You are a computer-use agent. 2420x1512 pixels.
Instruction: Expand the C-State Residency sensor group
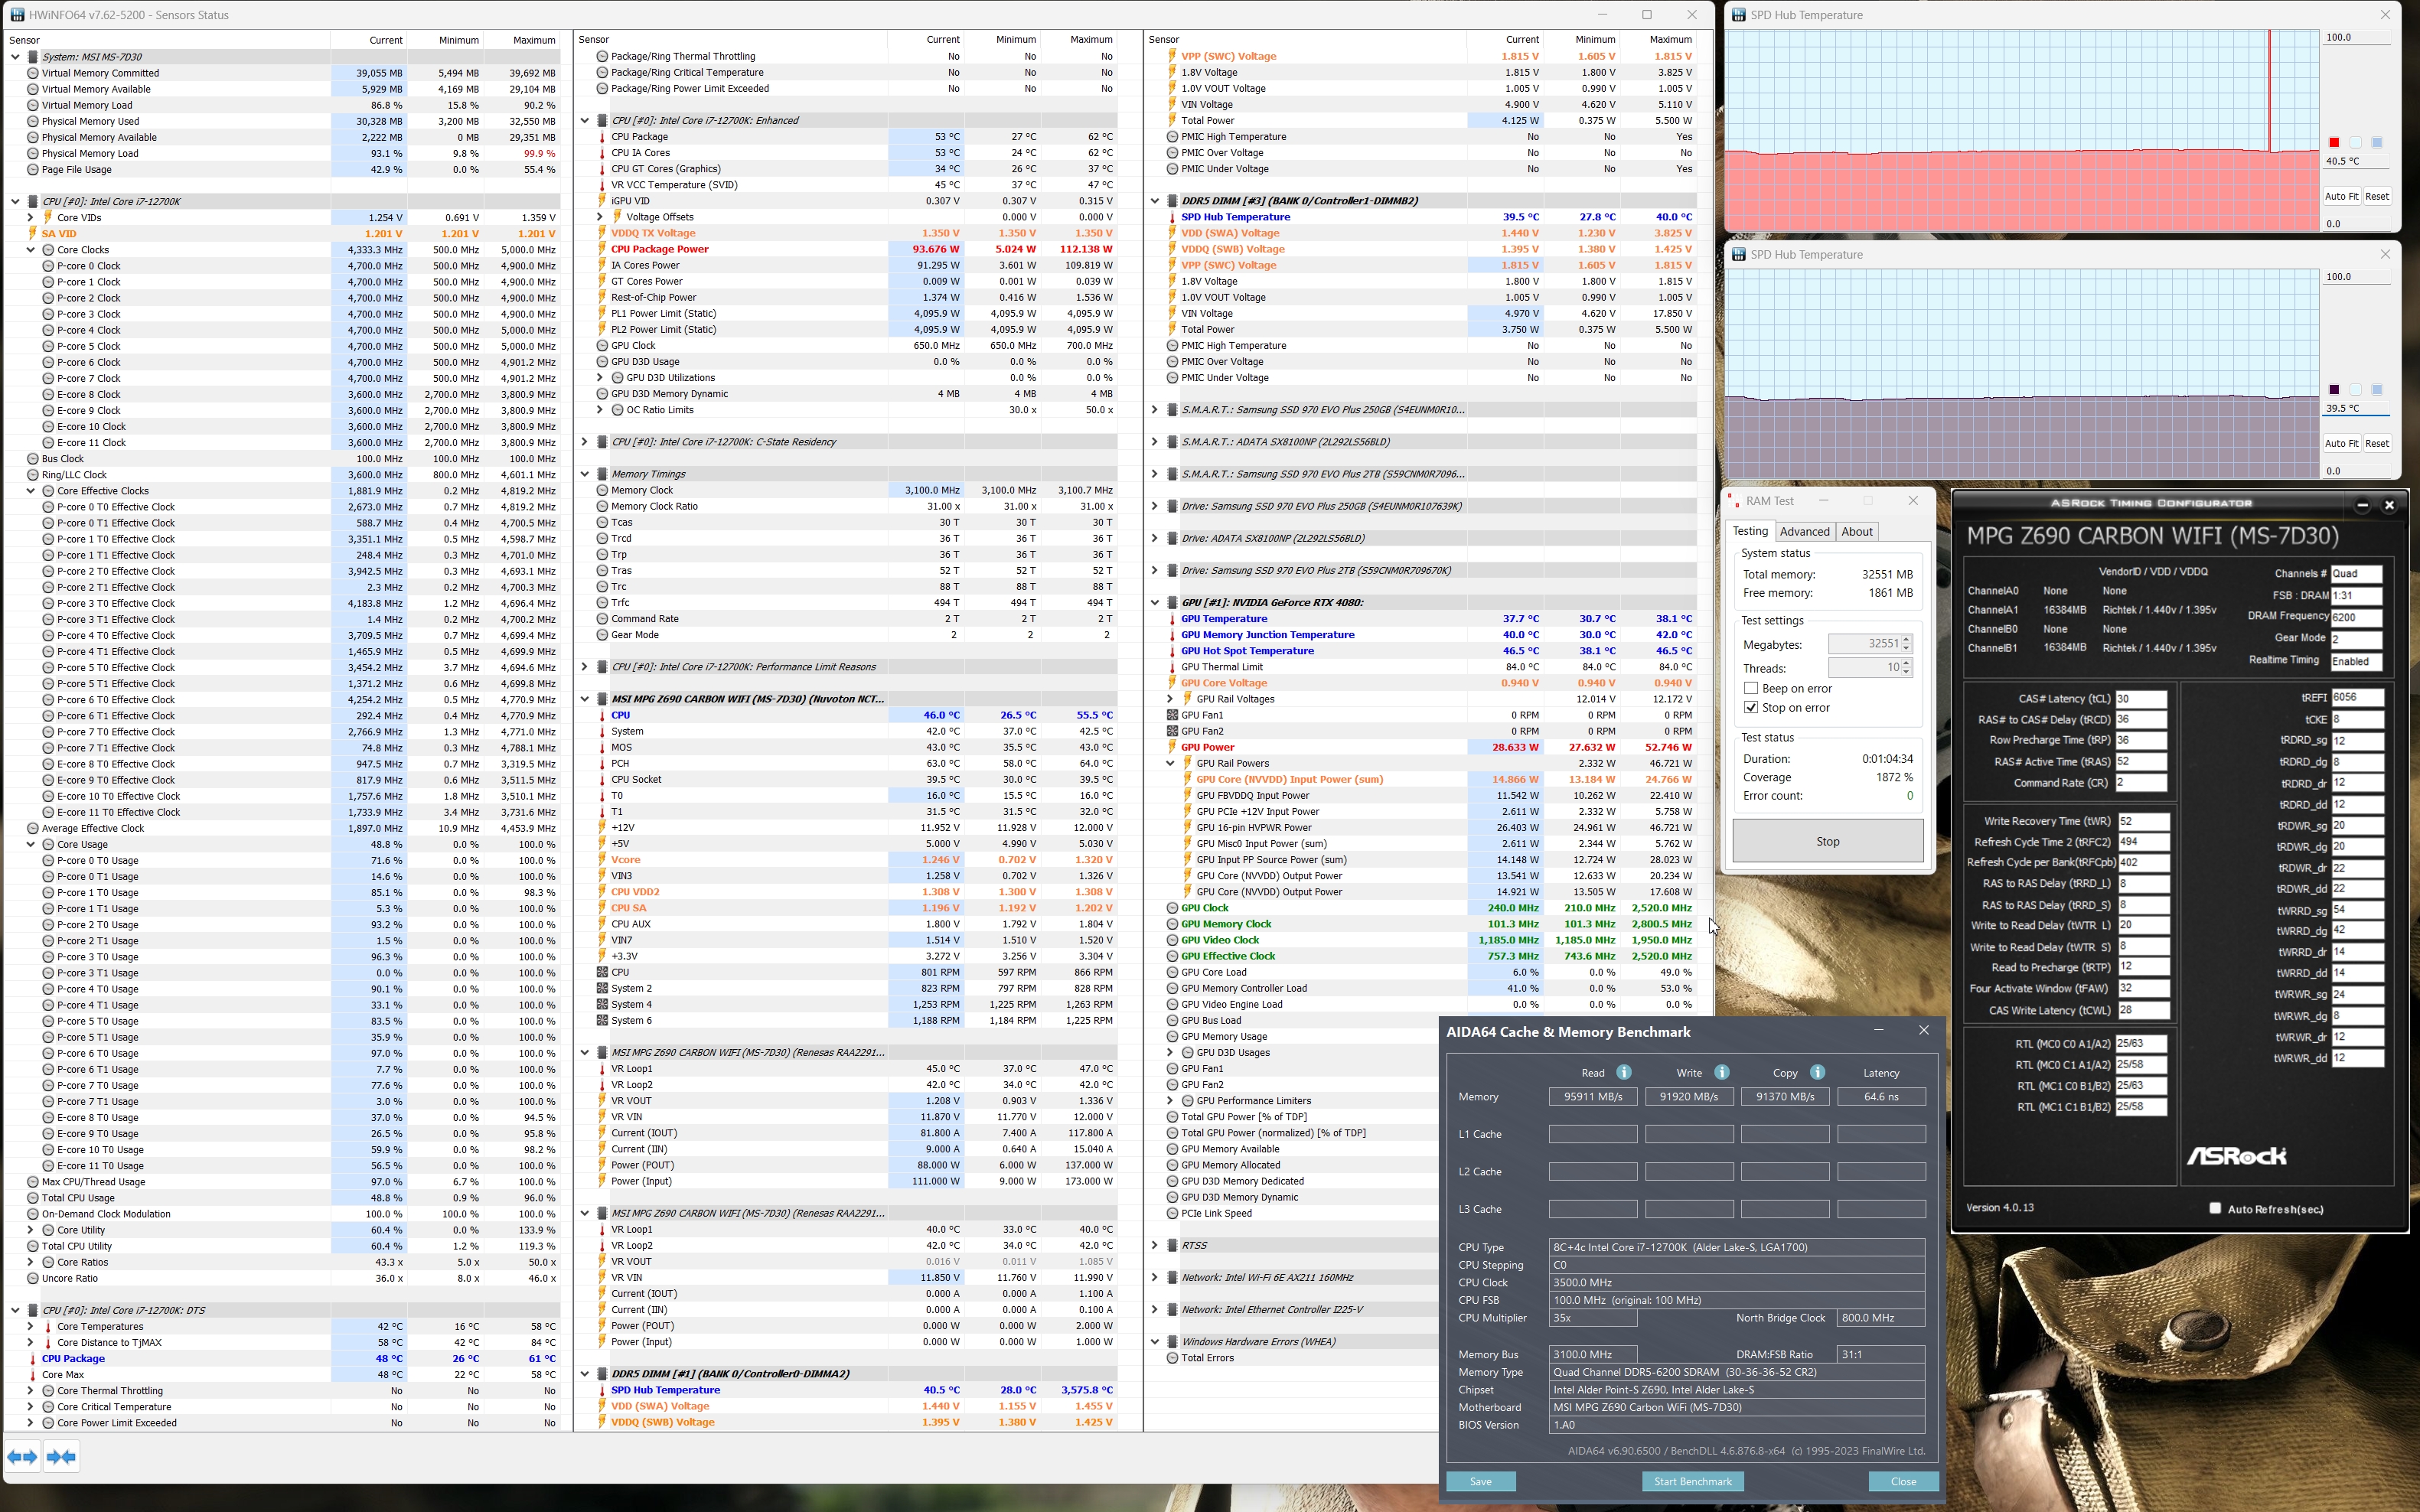pos(585,442)
